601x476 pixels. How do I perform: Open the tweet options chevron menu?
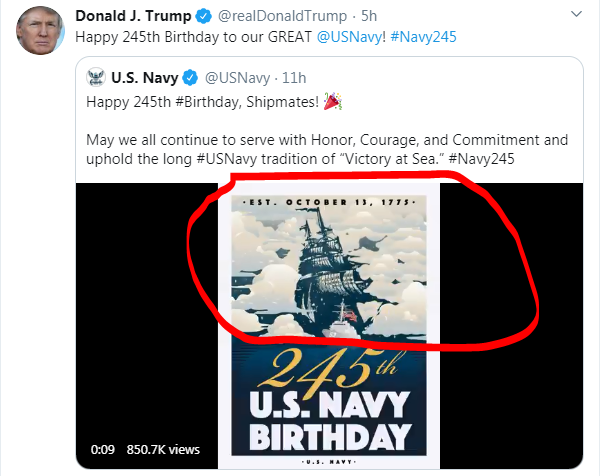(x=574, y=17)
